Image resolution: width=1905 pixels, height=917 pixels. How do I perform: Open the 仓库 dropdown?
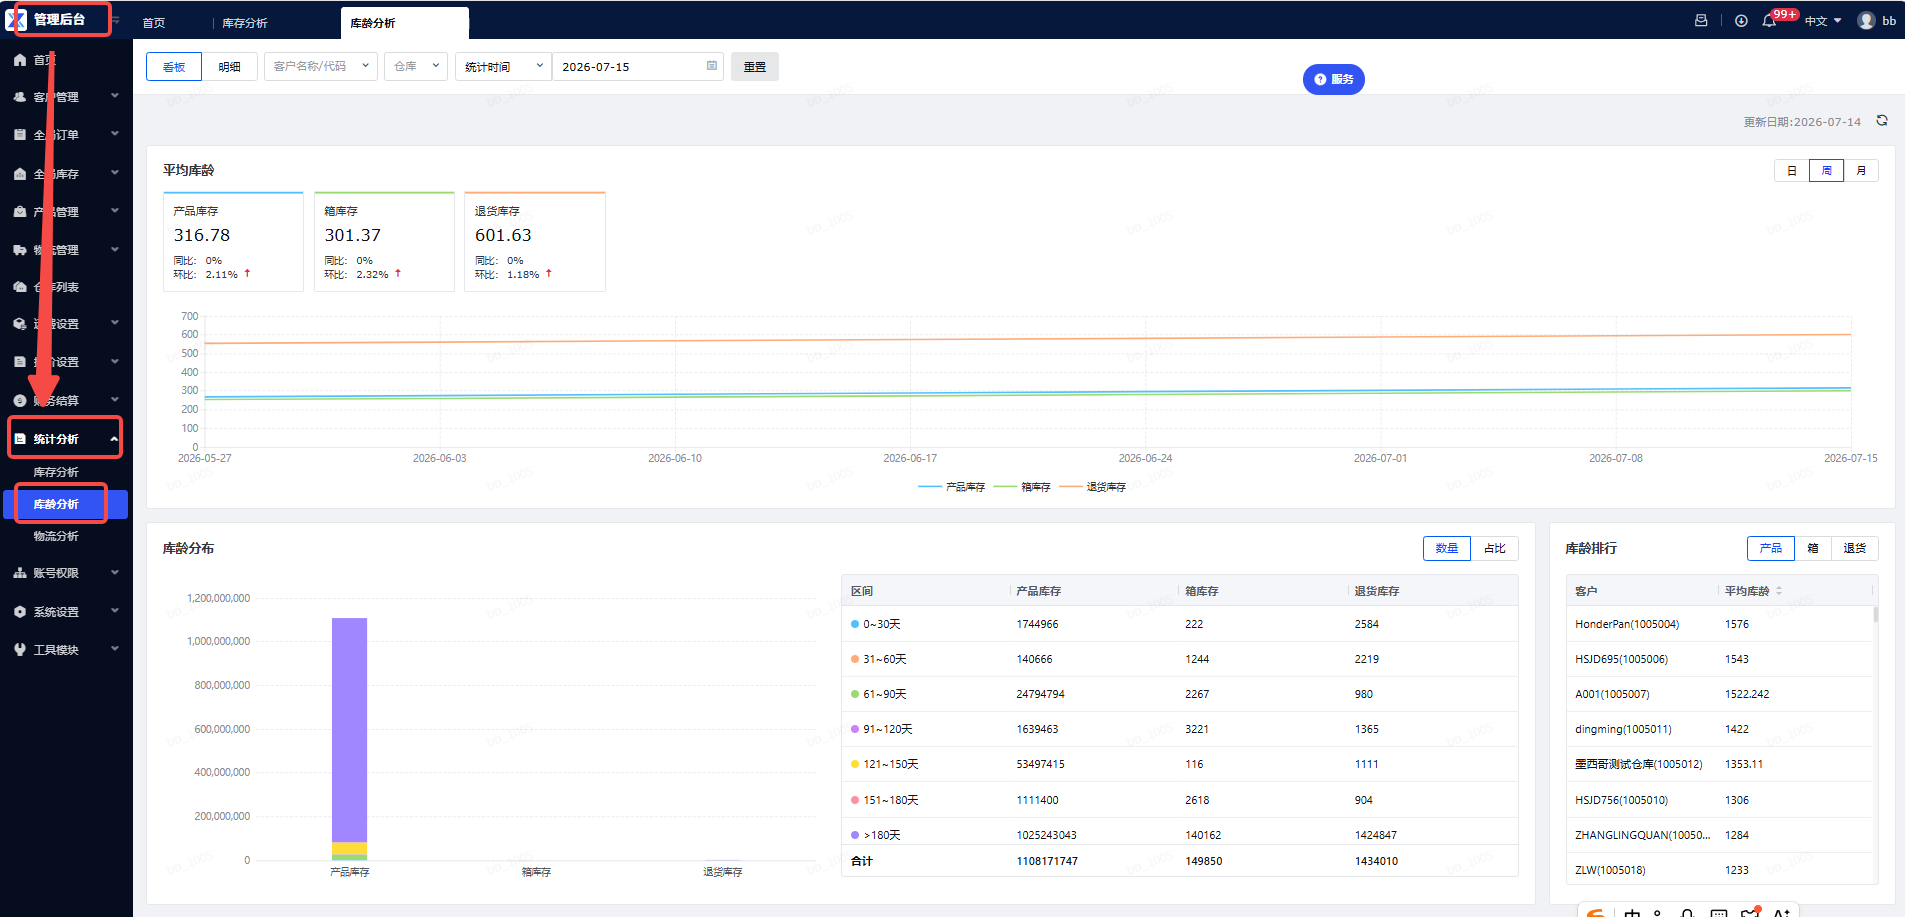tap(415, 66)
